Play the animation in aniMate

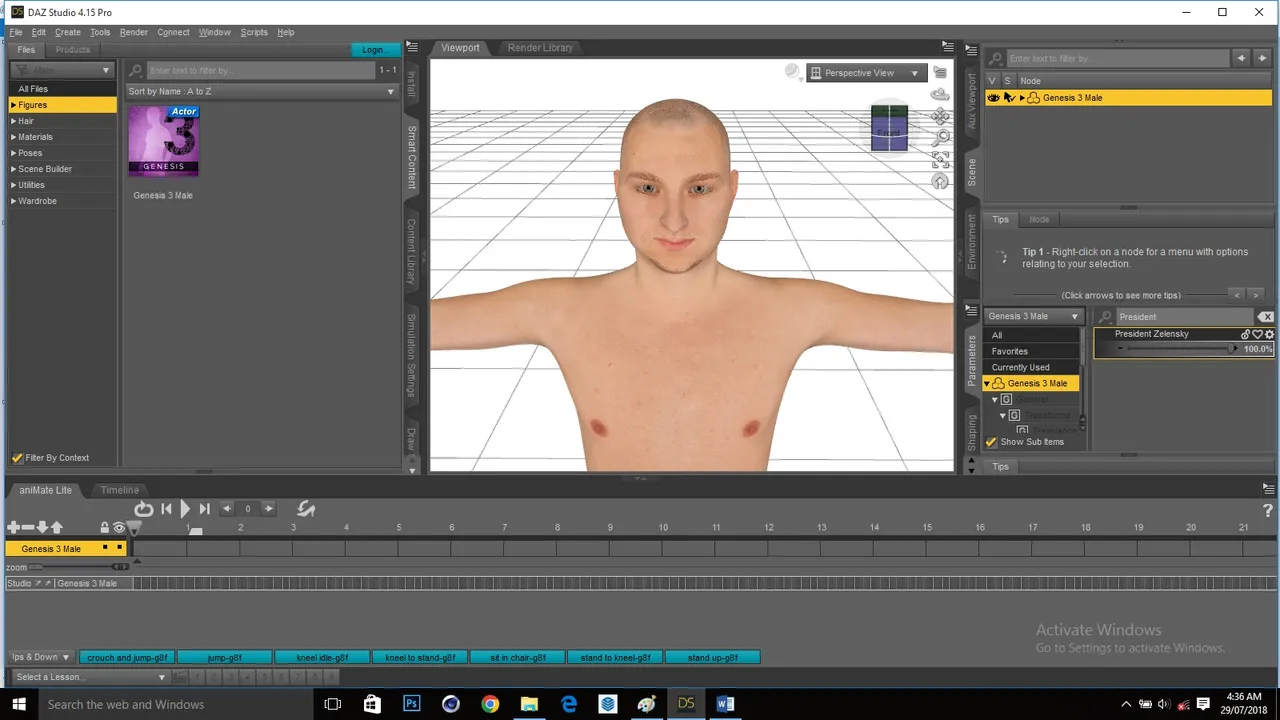tap(185, 509)
